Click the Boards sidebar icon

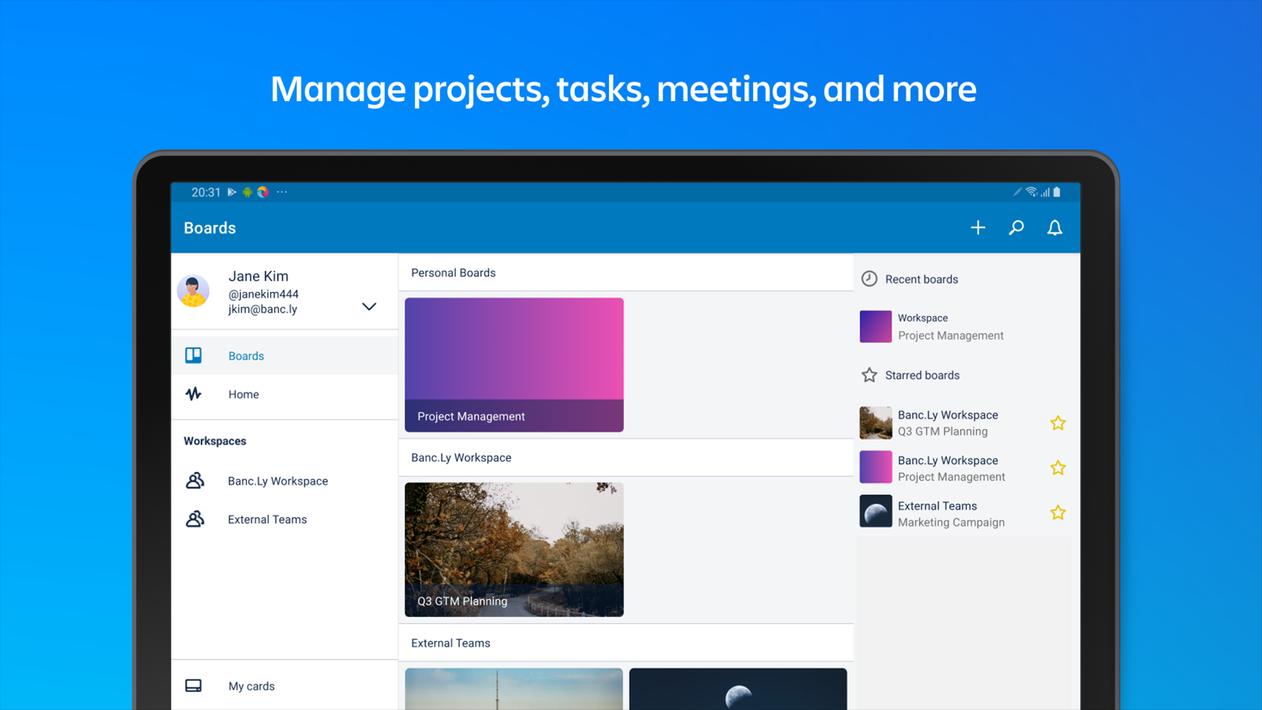pos(193,355)
